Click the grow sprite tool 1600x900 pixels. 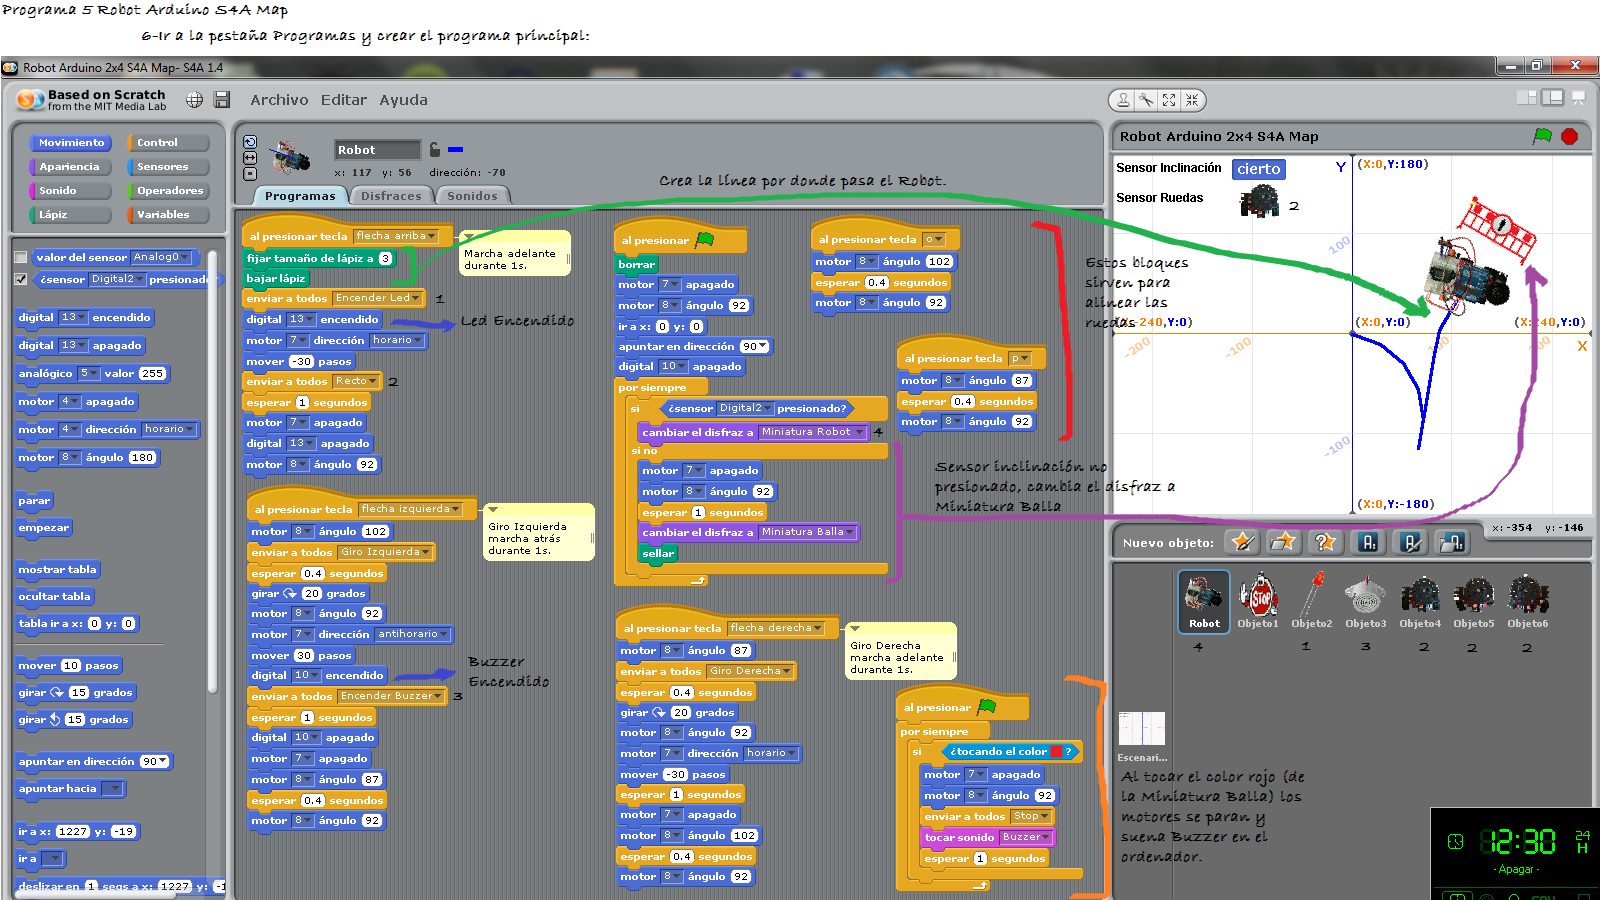[x=1170, y=99]
